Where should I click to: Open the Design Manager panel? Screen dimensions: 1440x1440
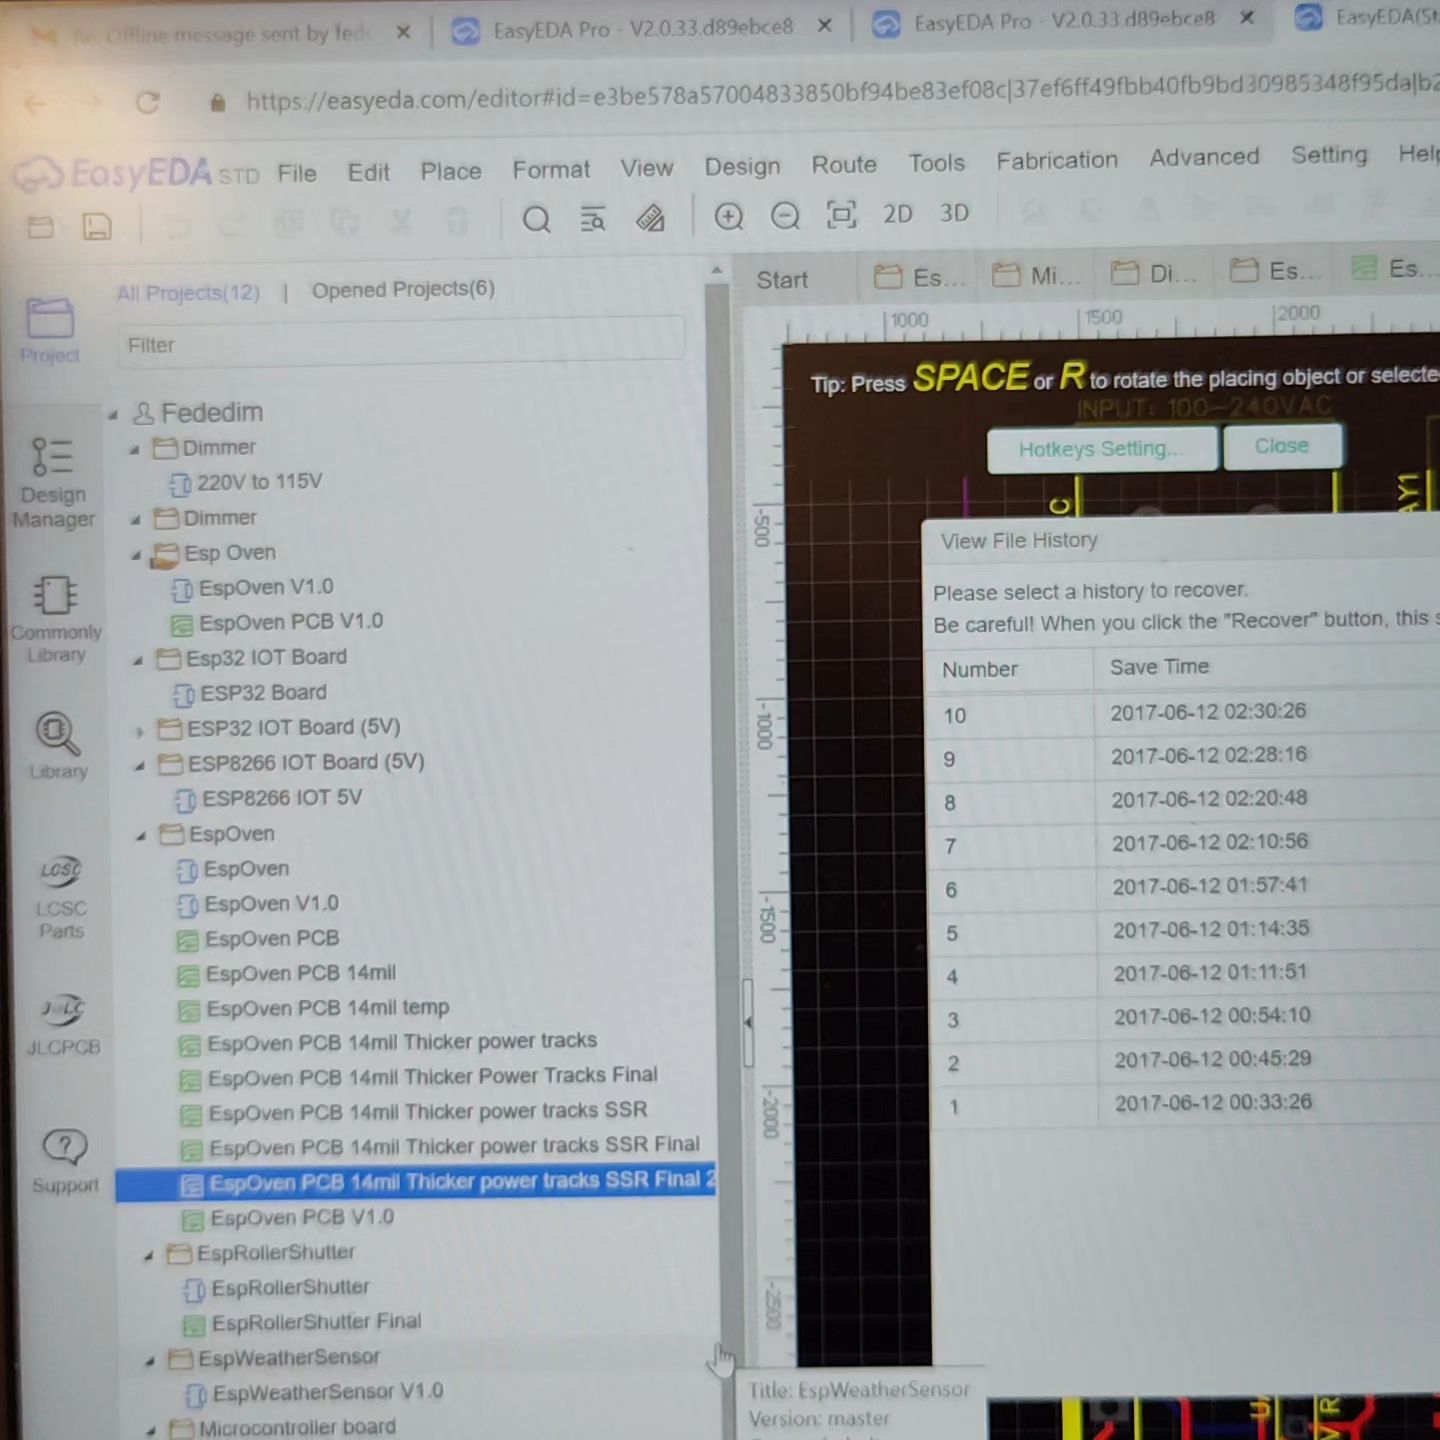[x=53, y=483]
